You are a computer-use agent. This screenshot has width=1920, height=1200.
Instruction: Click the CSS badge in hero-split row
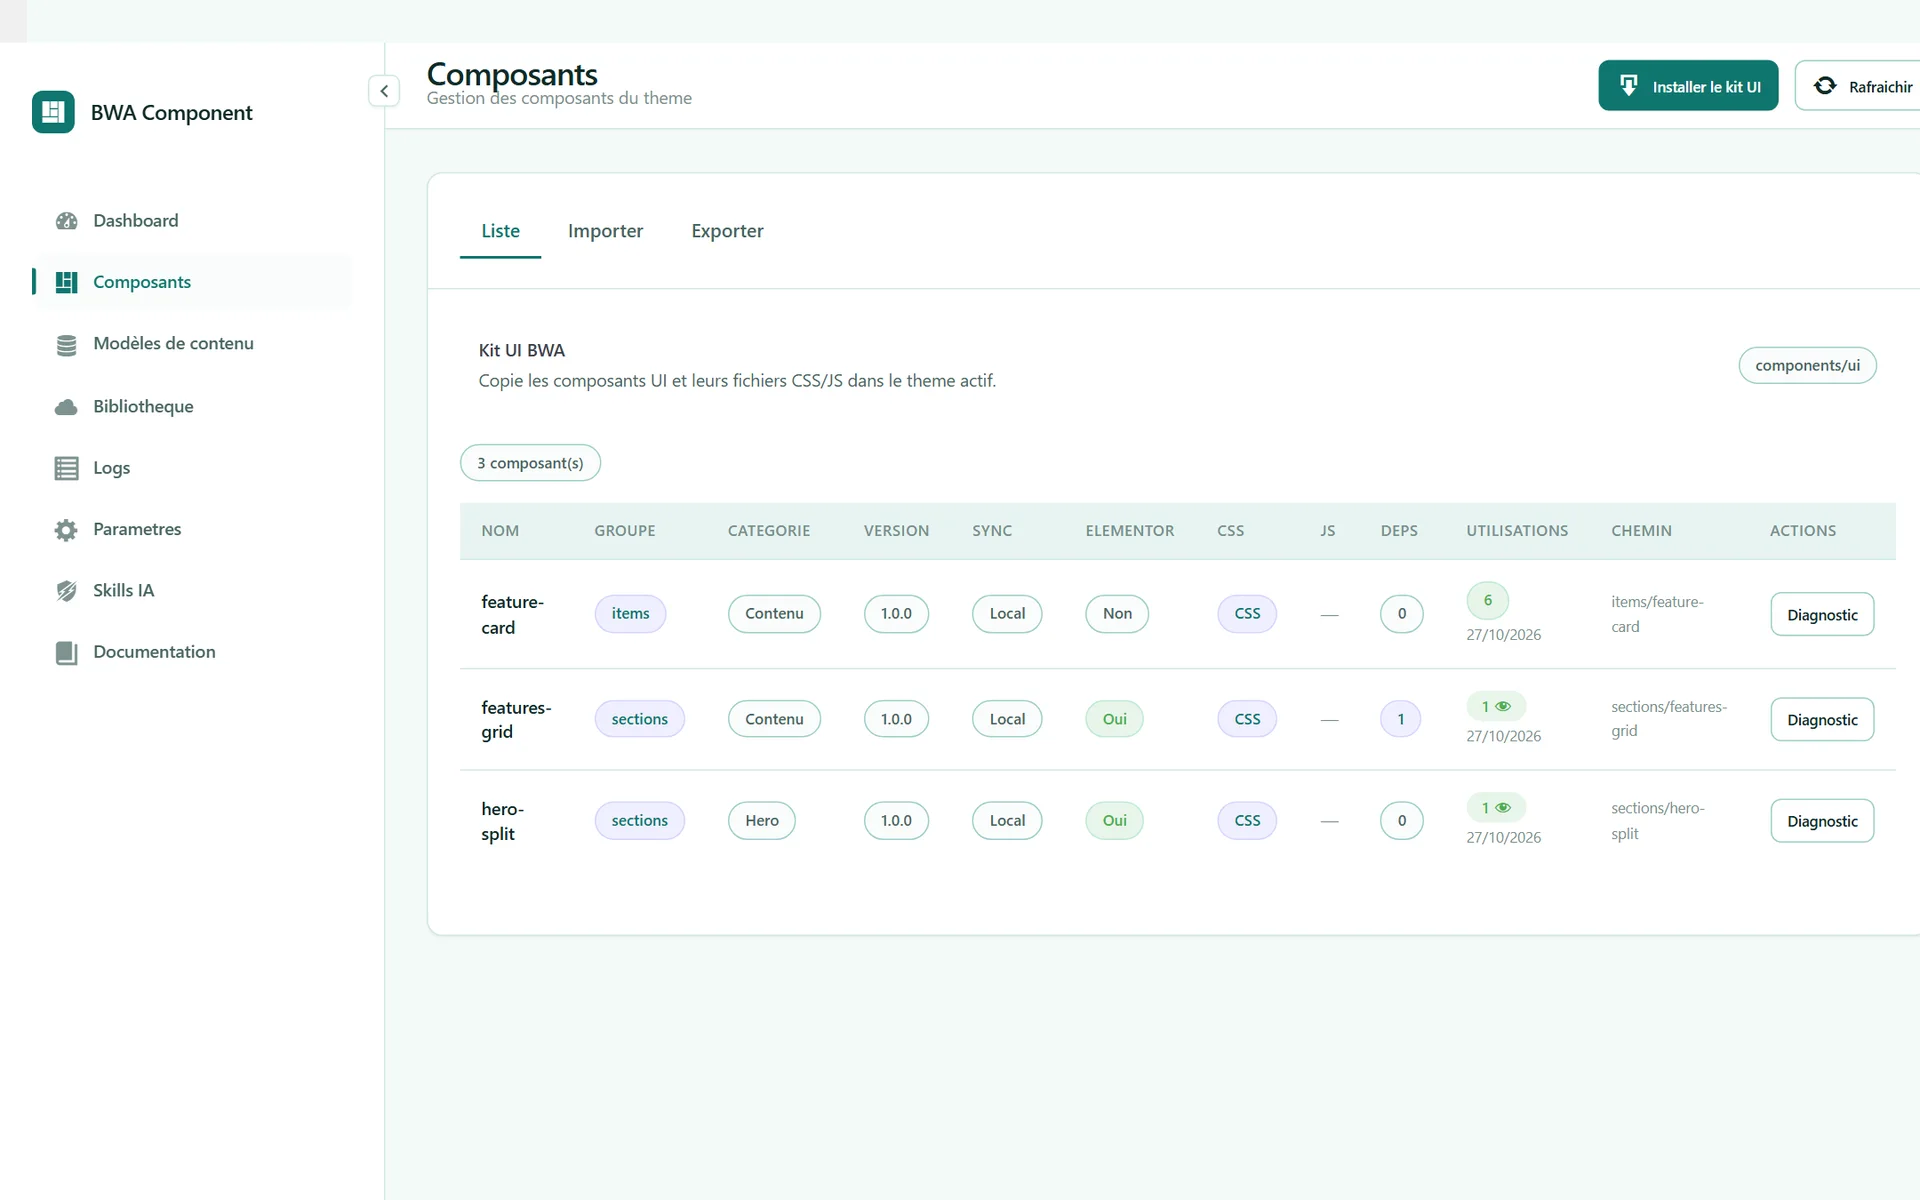click(x=1247, y=820)
